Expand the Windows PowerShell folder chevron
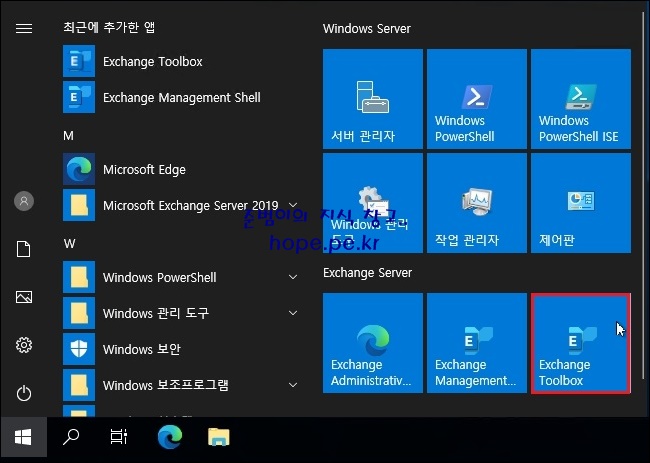 pyautogui.click(x=293, y=277)
